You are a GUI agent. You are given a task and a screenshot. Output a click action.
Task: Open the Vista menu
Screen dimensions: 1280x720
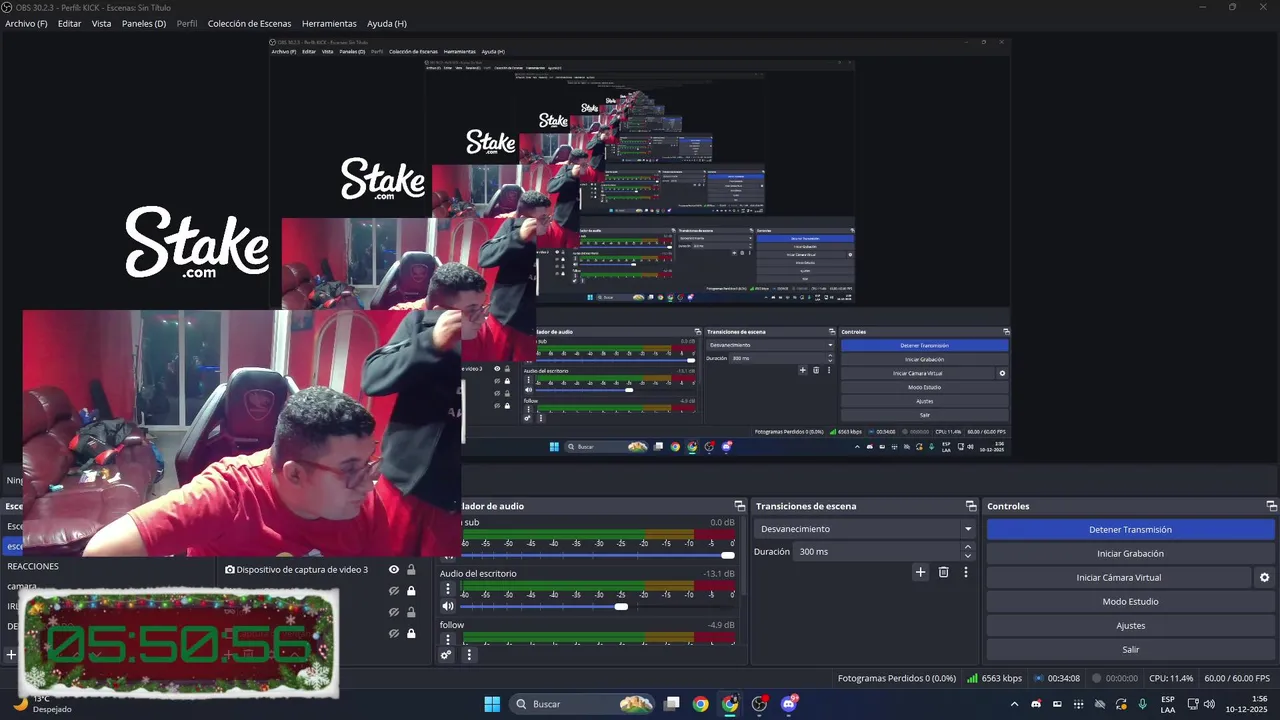click(x=101, y=23)
